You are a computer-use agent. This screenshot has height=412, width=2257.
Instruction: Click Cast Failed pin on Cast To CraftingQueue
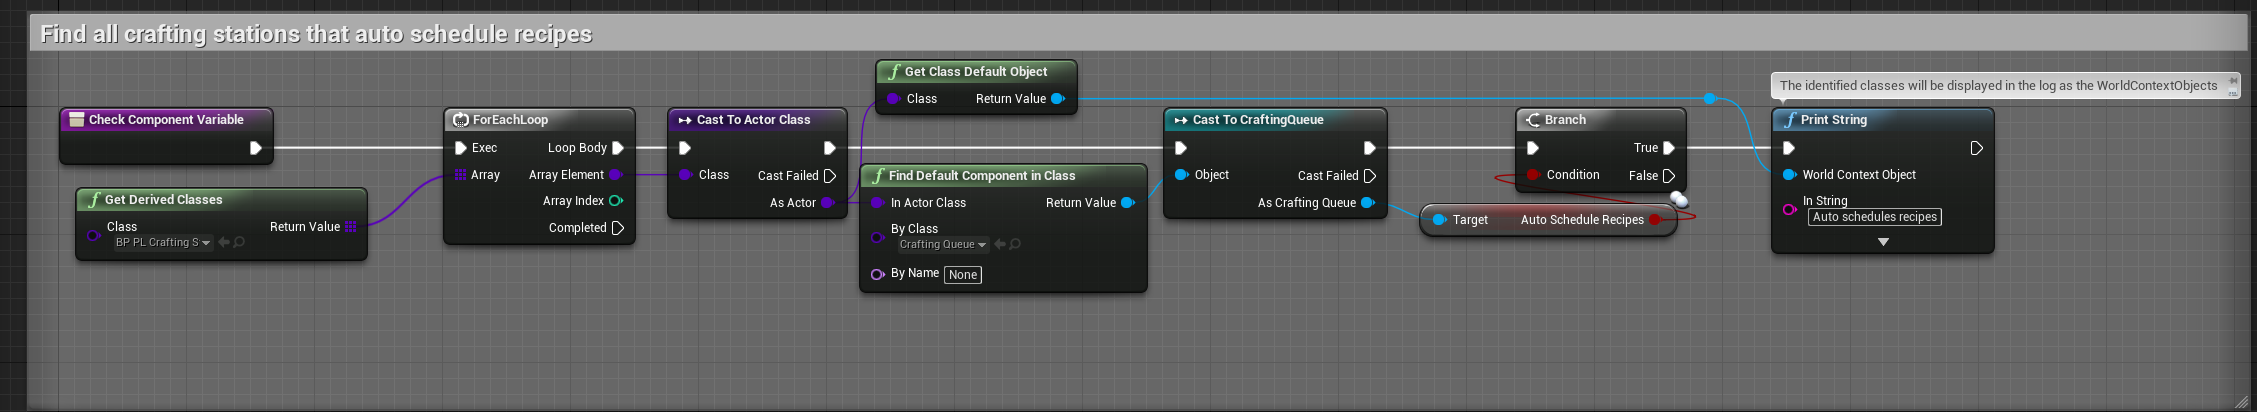(1370, 176)
